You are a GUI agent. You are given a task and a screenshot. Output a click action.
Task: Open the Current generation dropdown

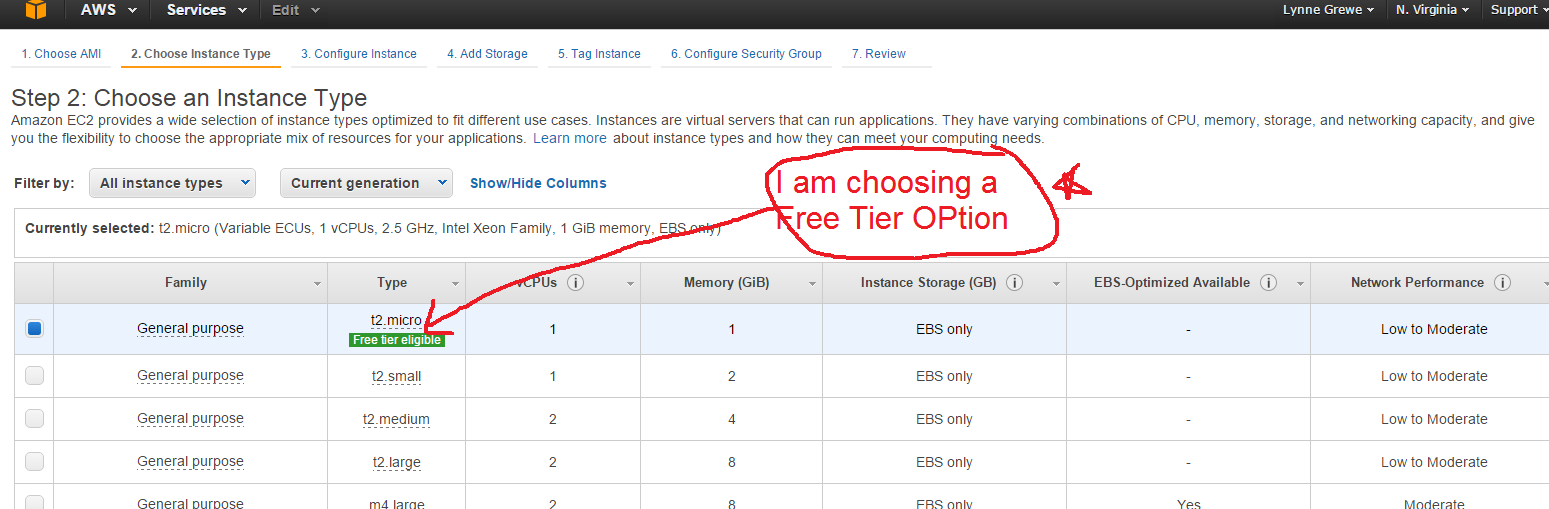click(367, 183)
